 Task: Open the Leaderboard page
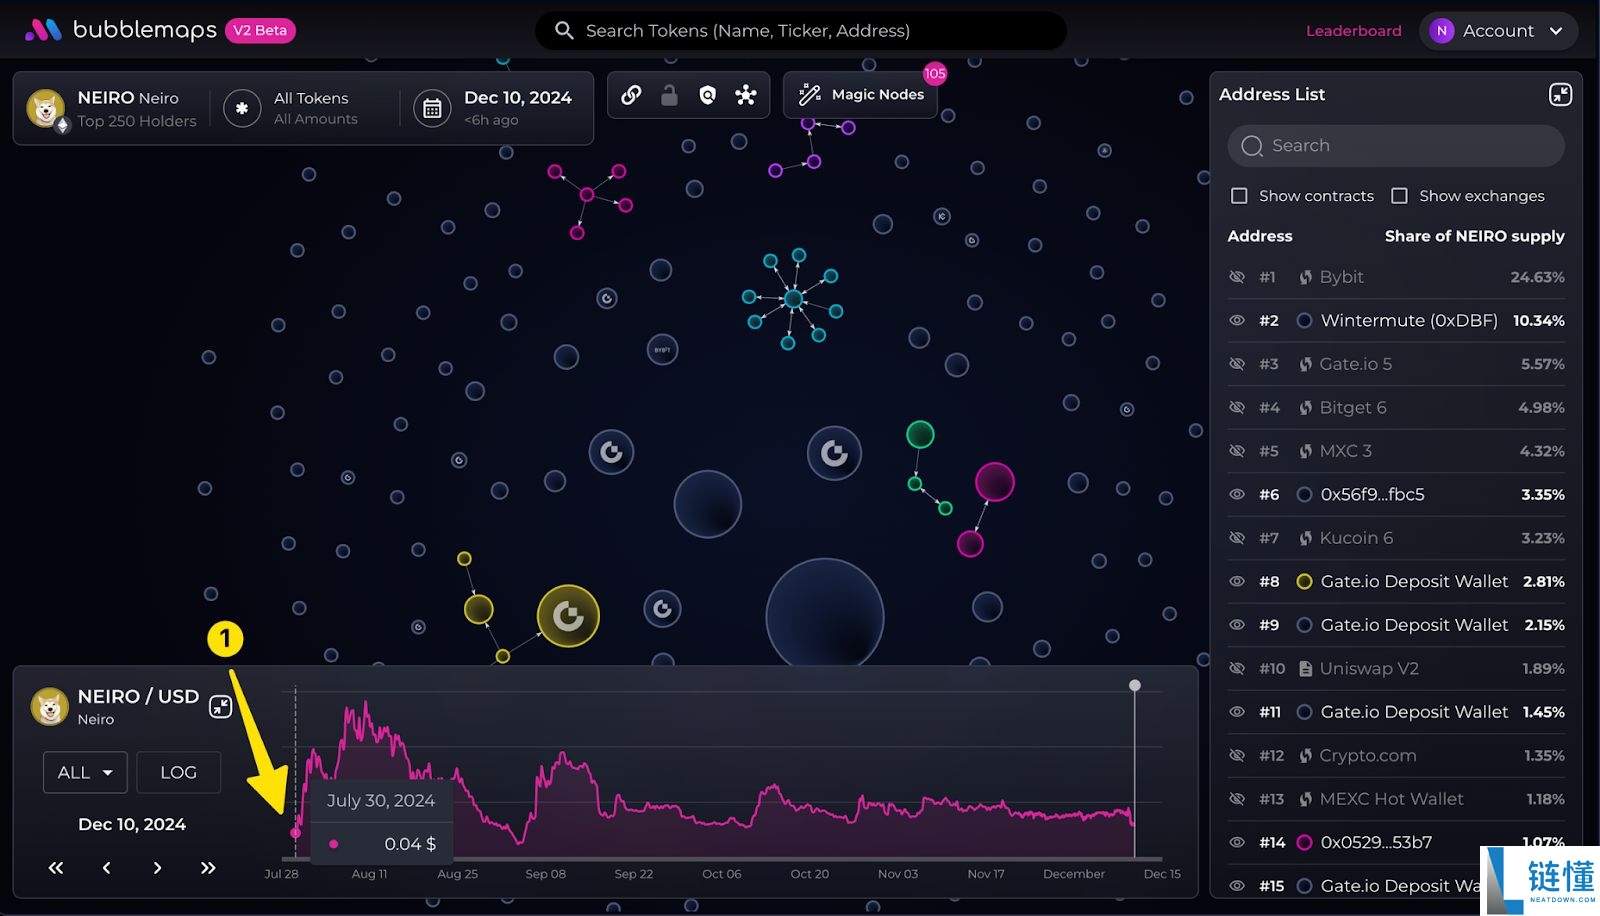click(1354, 31)
